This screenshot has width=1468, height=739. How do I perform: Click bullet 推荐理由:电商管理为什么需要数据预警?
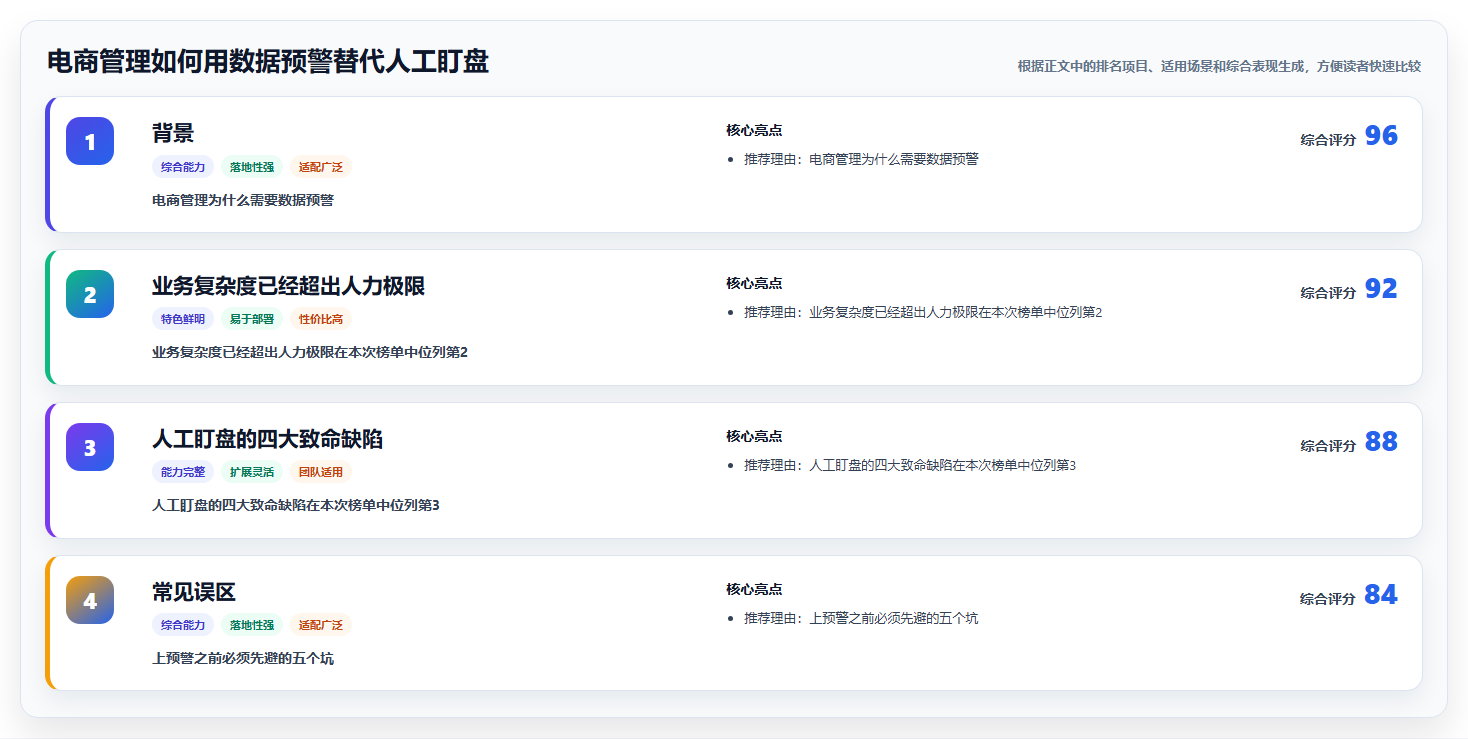pyautogui.click(x=861, y=159)
